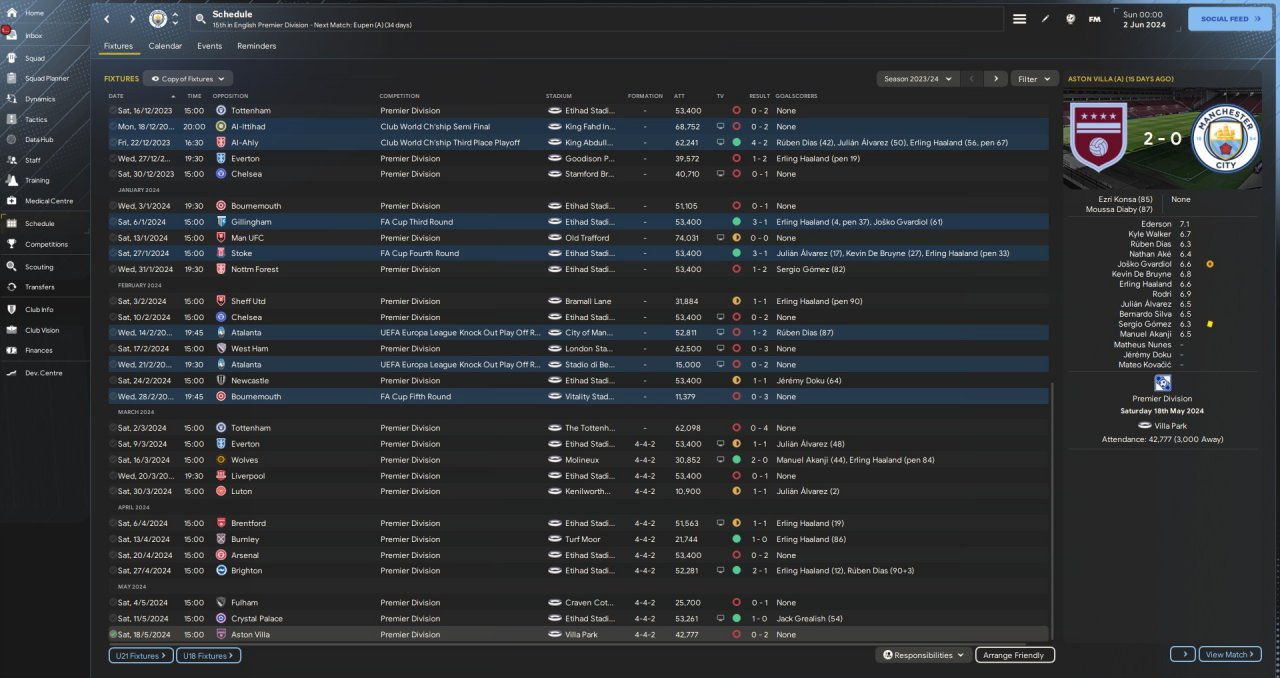This screenshot has height=678, width=1280.
Task: Click the pencil edit icon
Action: (1045, 19)
